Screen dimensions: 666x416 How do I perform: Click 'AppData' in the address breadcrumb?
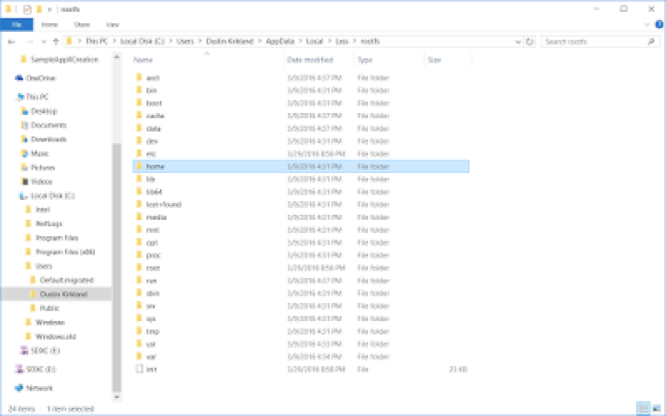tap(280, 41)
